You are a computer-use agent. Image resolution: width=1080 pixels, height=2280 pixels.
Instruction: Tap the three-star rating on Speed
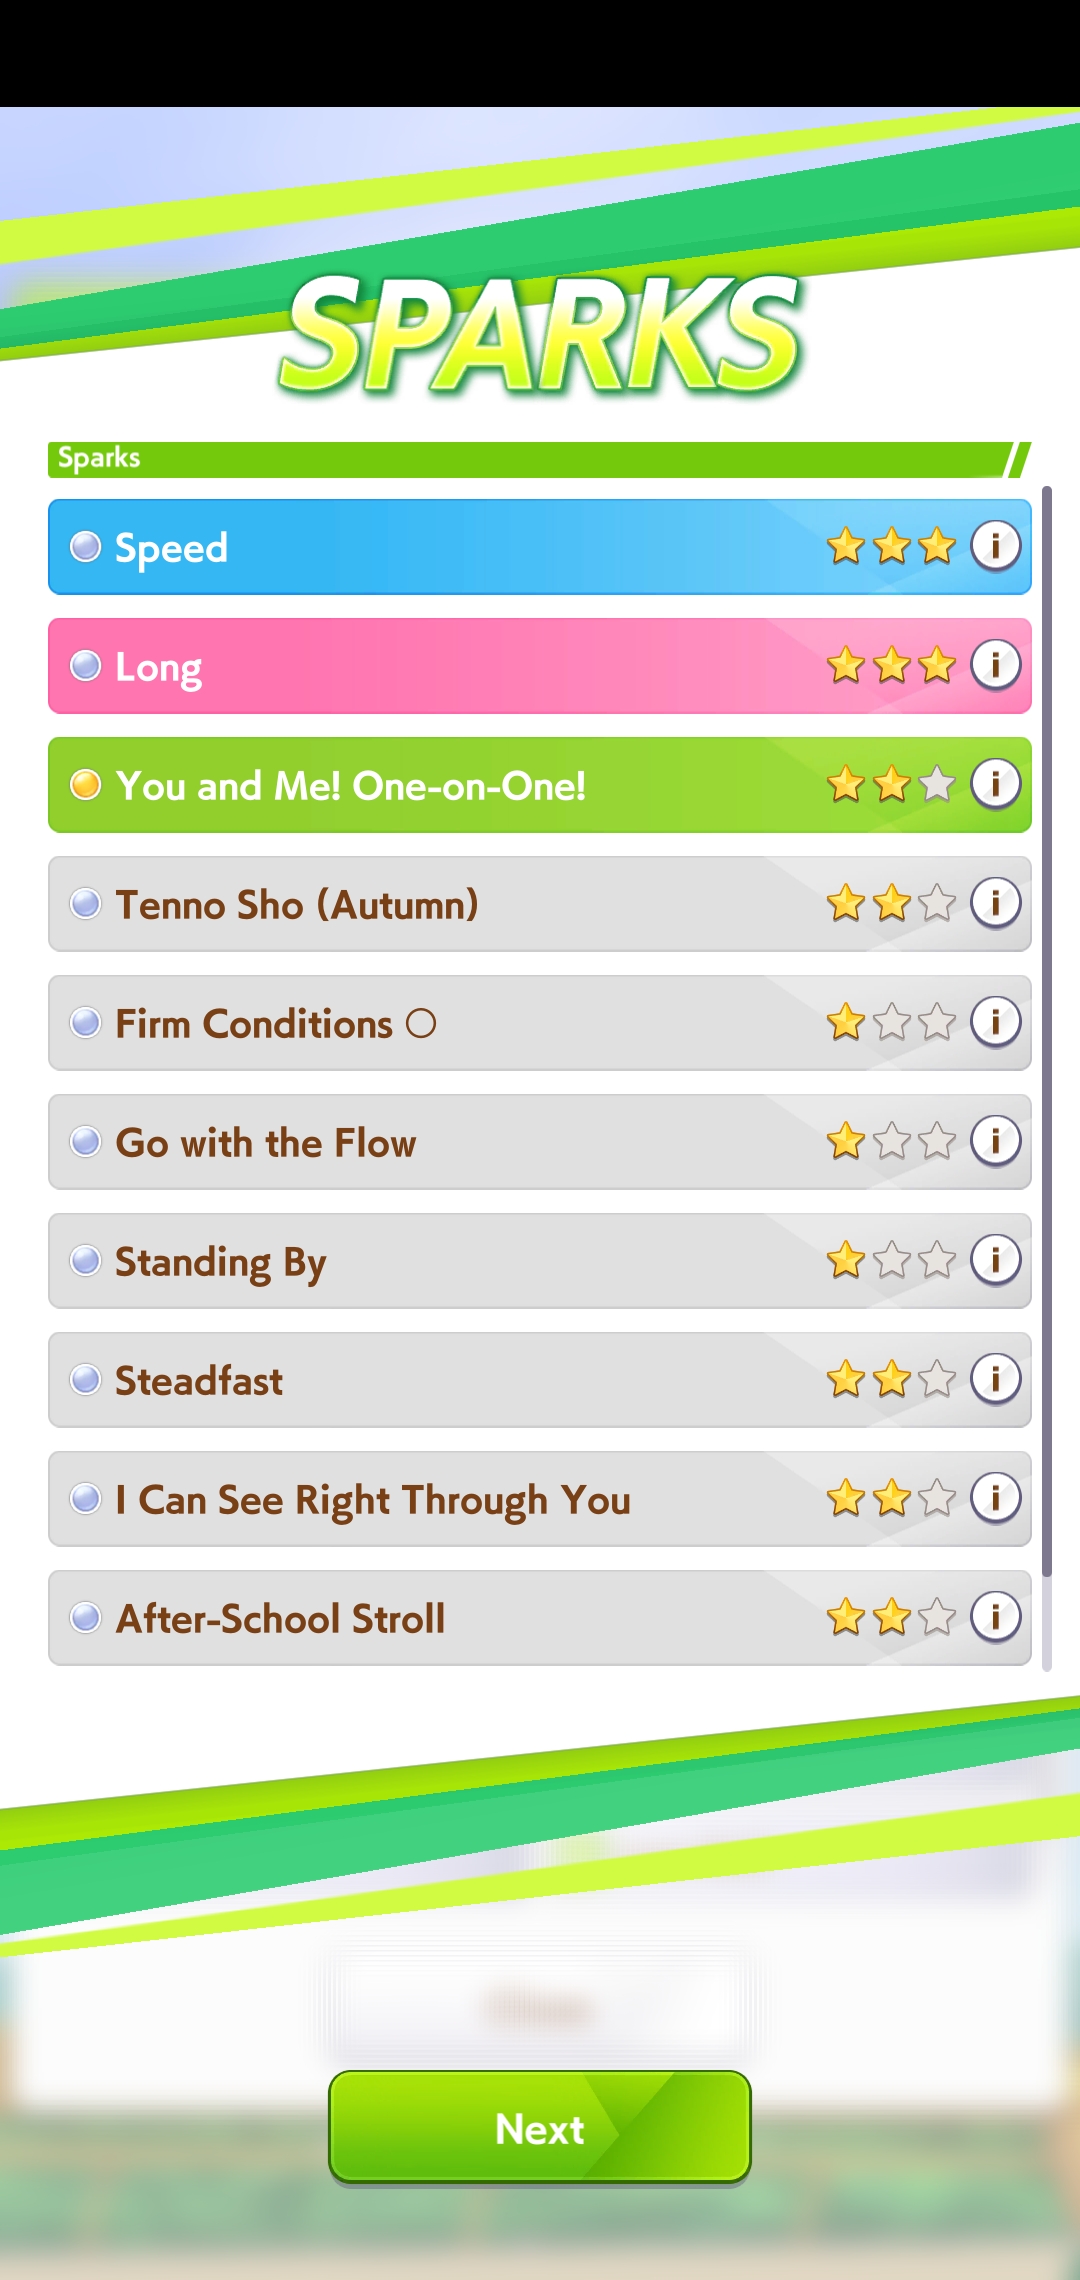tap(891, 546)
